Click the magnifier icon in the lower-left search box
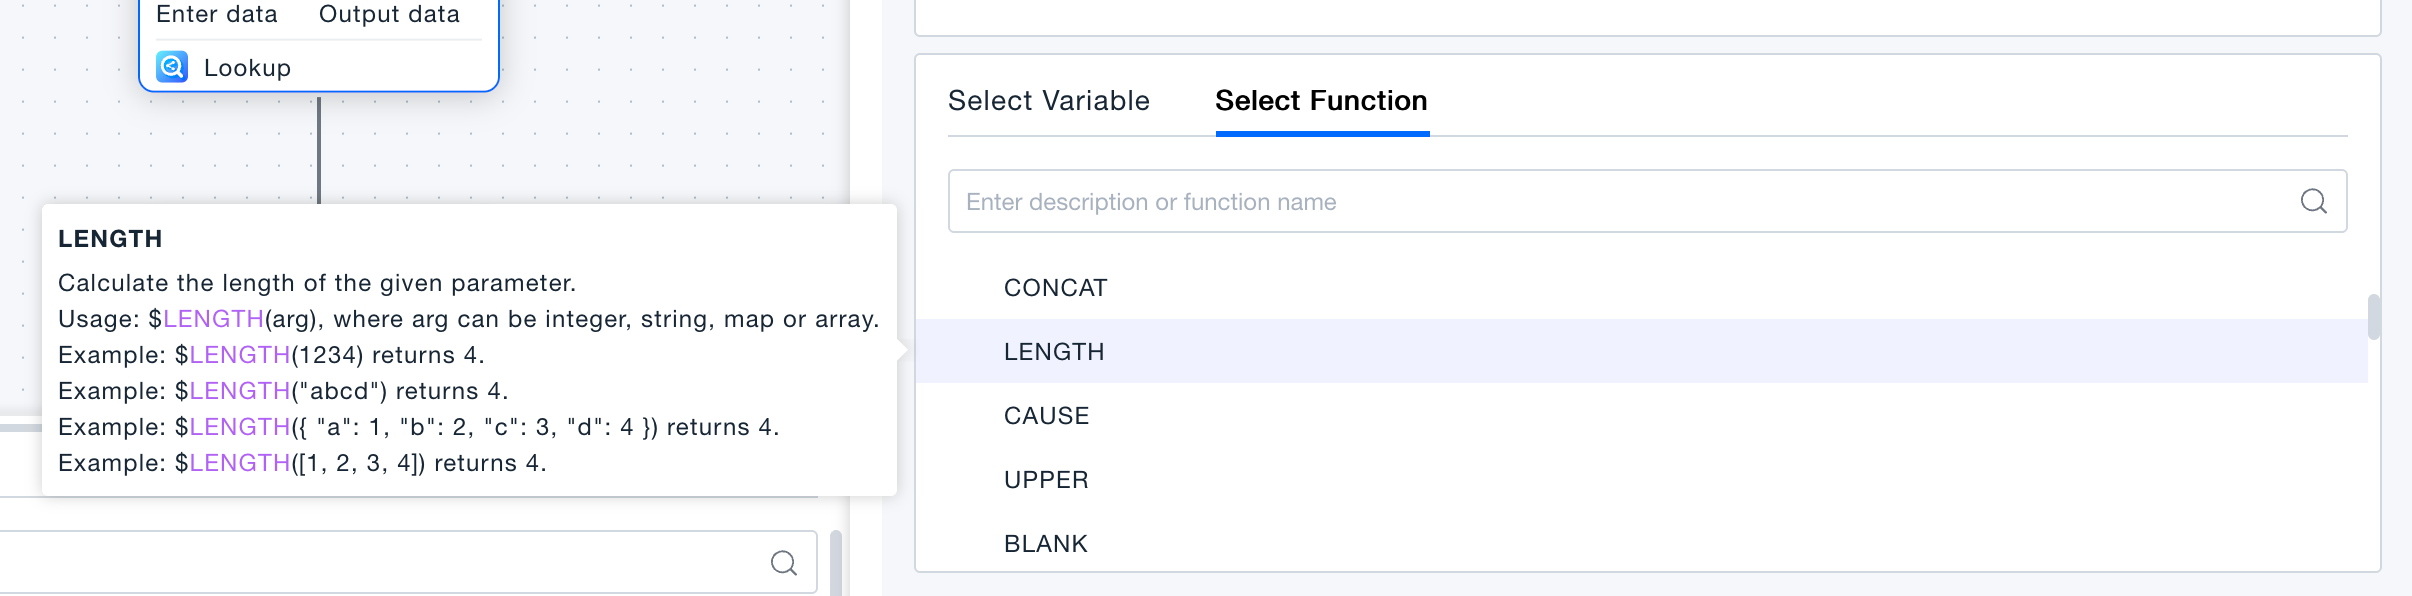Screen dimensions: 2412x596 click(783, 562)
